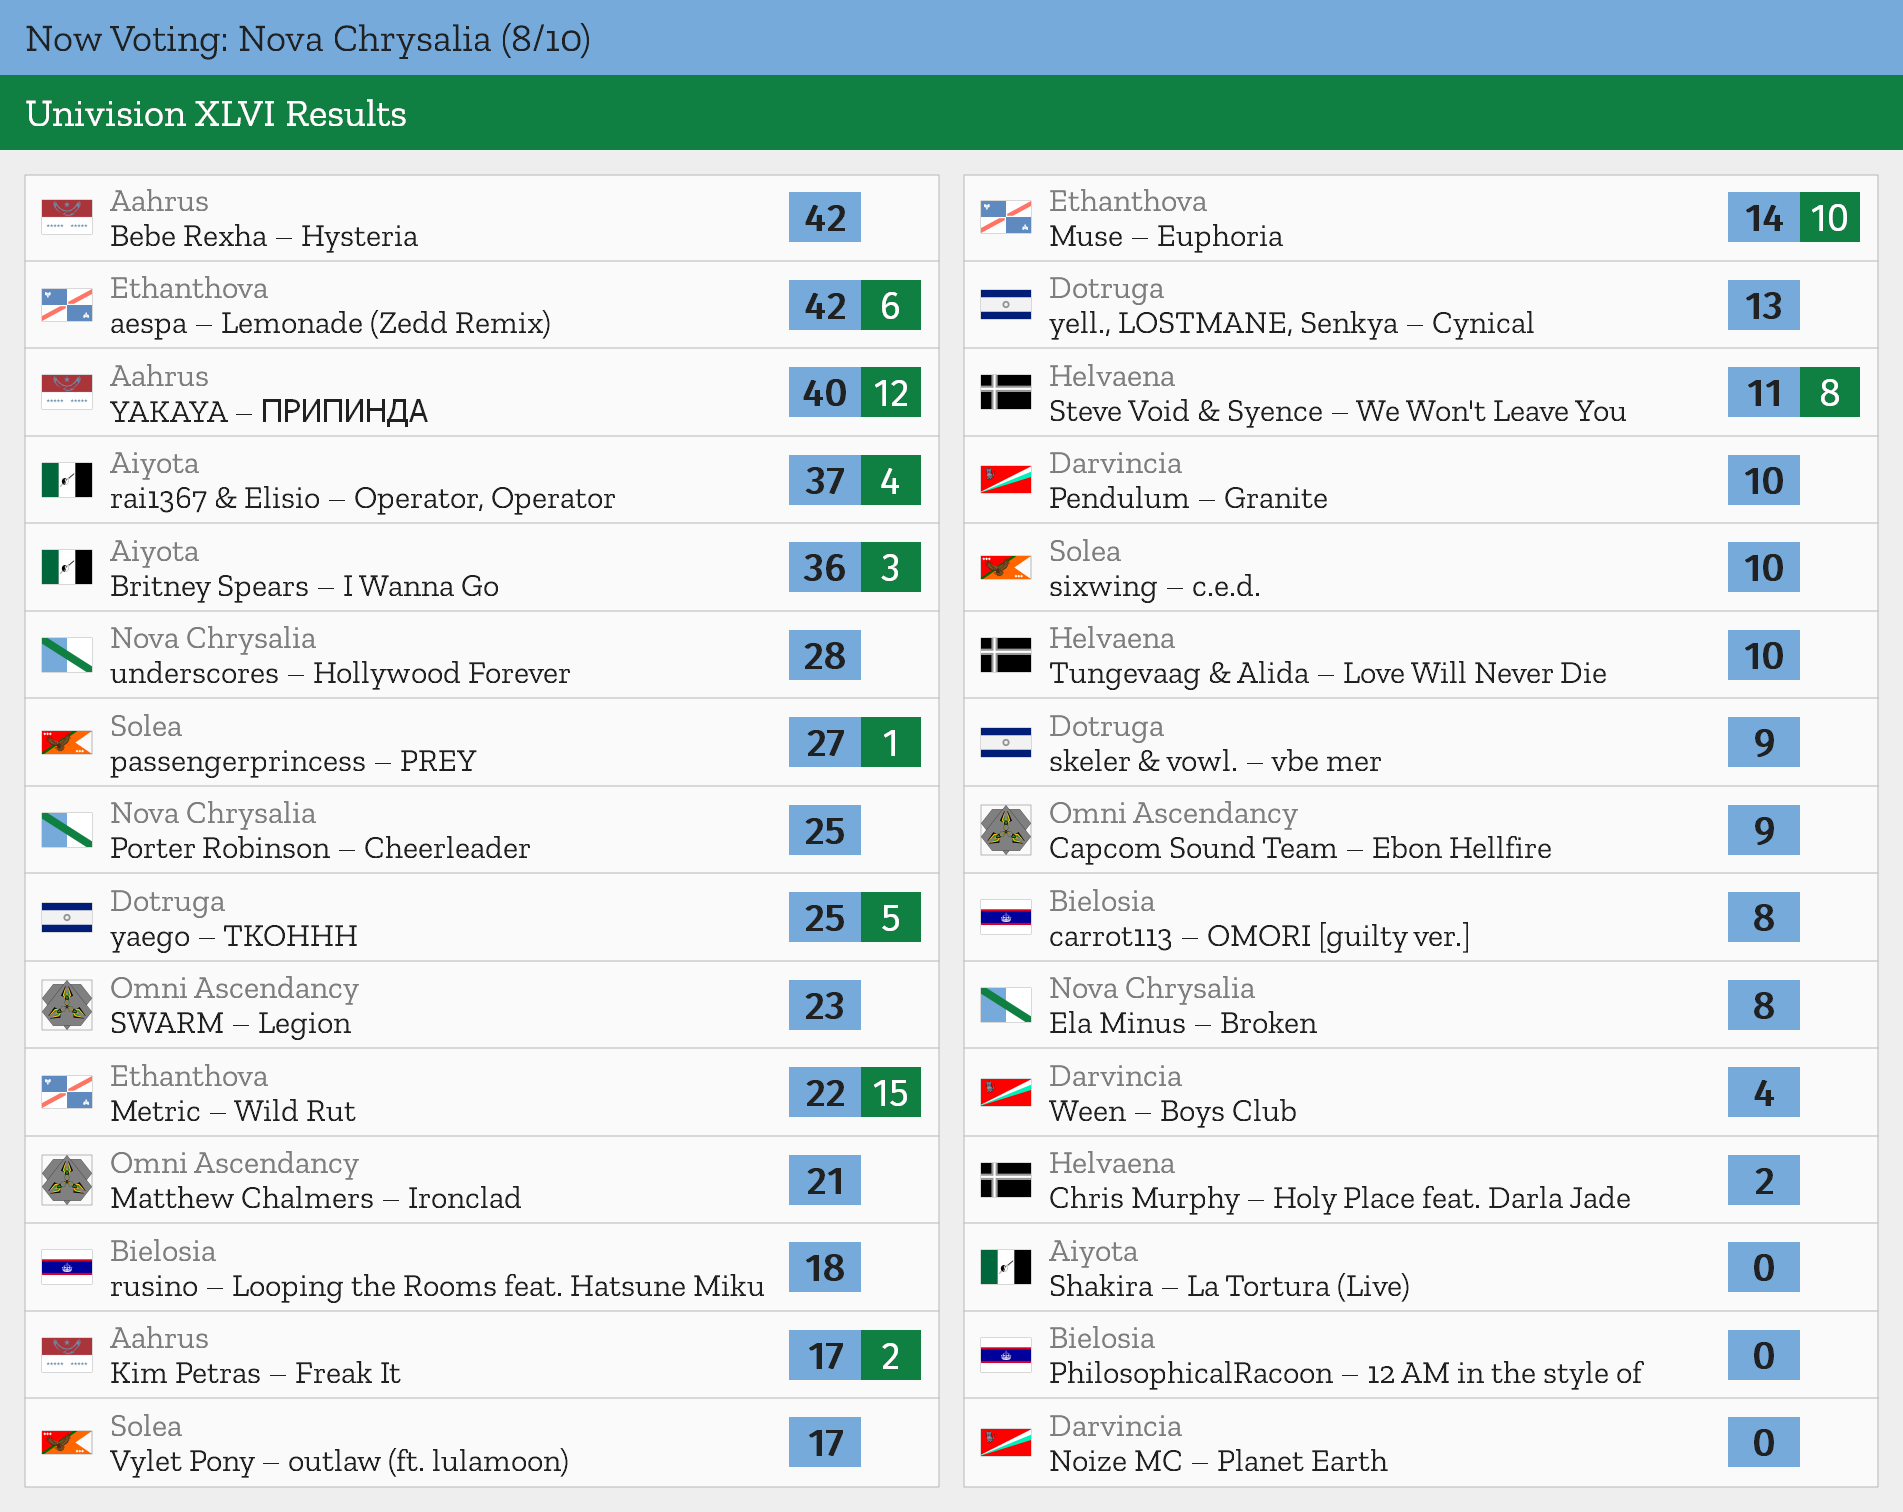This screenshot has width=1903, height=1512.
Task: Click the Bielosia flag beside rusino entry
Action: [x=67, y=1267]
